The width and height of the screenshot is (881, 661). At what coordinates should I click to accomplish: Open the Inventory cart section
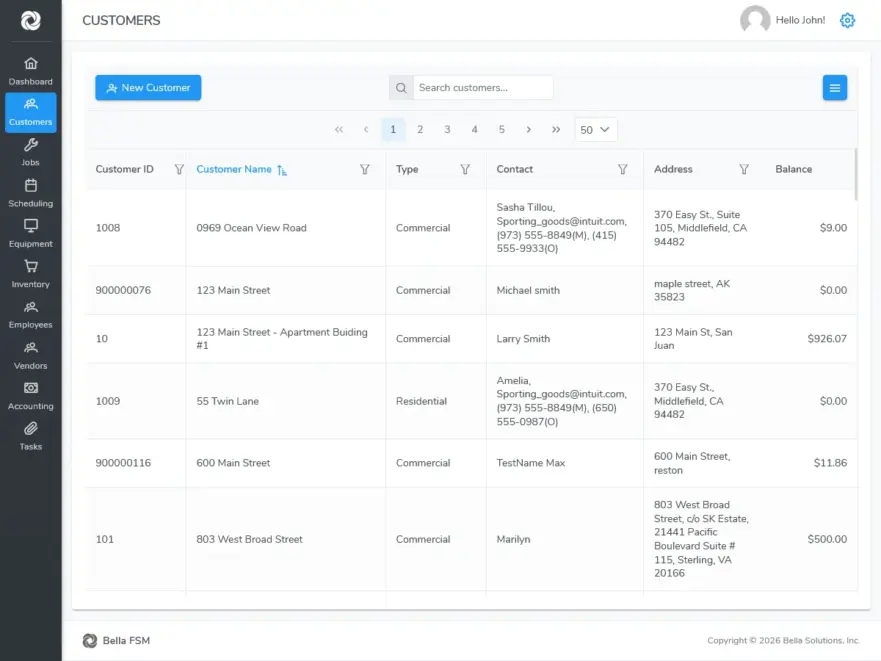coord(30,274)
